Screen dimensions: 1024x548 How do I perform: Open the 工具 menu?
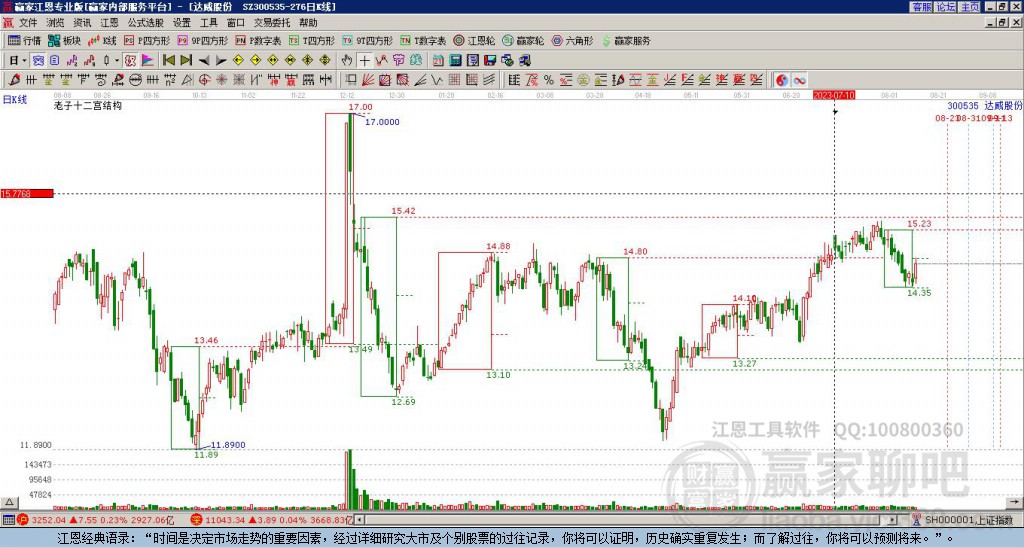pyautogui.click(x=209, y=23)
